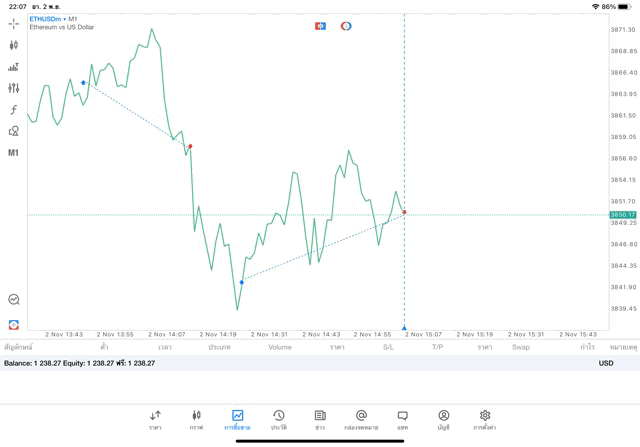The height and width of the screenshot is (447, 640).
Task: Tap the square blue-red icon at top center
Action: pos(320,26)
